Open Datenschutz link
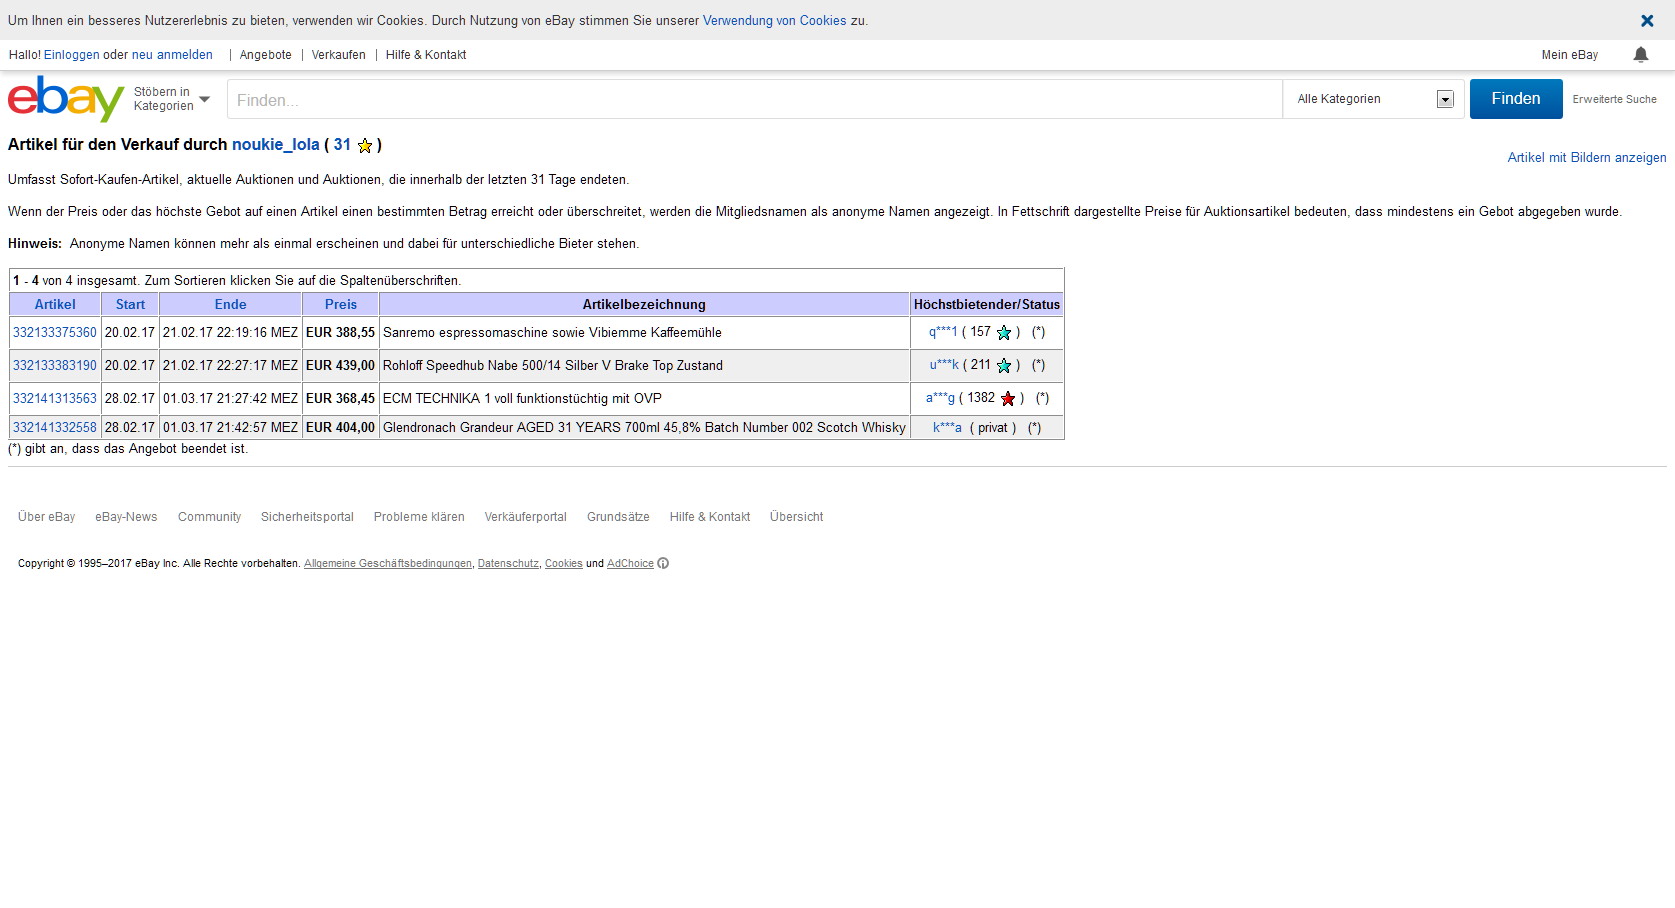This screenshot has width=1675, height=908. pyautogui.click(x=508, y=564)
